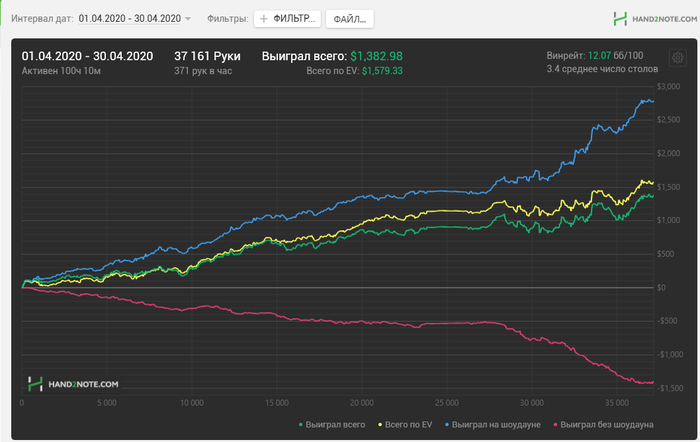
Task: Toggle the Выиграл всего legend series
Action: pyautogui.click(x=332, y=425)
